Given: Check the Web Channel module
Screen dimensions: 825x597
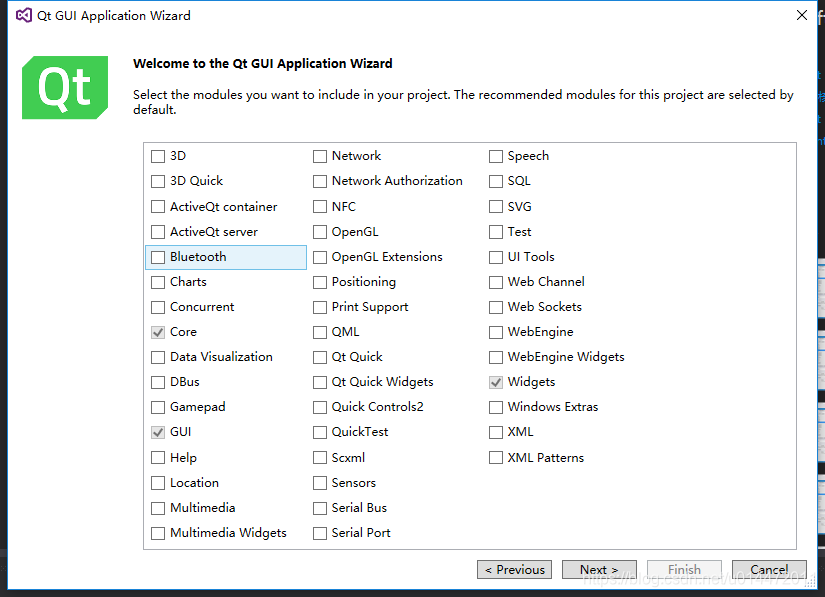Looking at the screenshot, I should click(x=496, y=282).
